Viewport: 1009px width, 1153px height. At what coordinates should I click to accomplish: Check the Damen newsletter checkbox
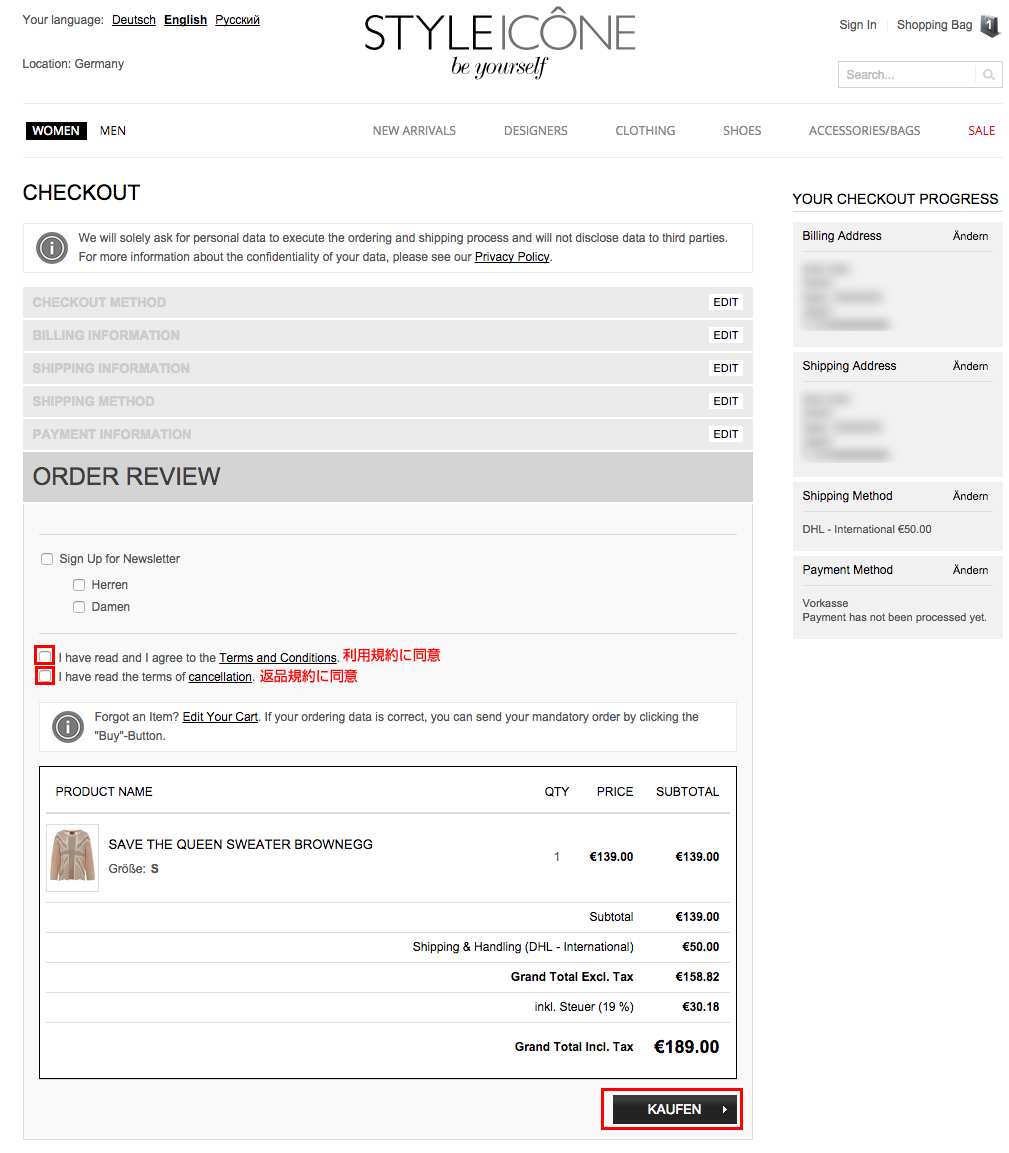coord(79,607)
